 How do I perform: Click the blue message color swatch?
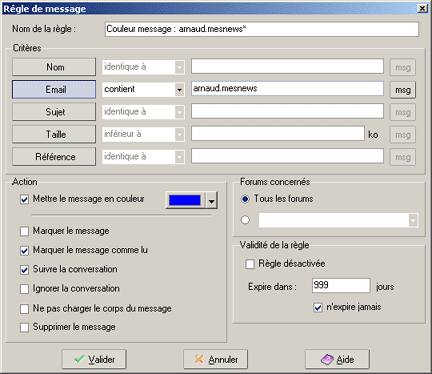185,200
